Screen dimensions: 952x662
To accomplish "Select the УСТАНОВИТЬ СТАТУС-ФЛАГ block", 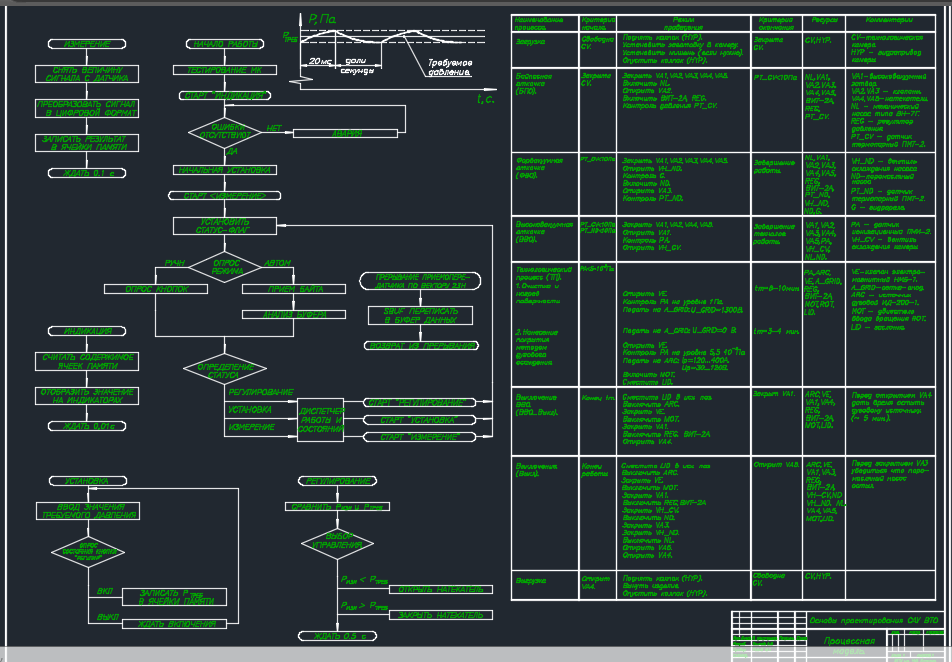I will tap(225, 226).
